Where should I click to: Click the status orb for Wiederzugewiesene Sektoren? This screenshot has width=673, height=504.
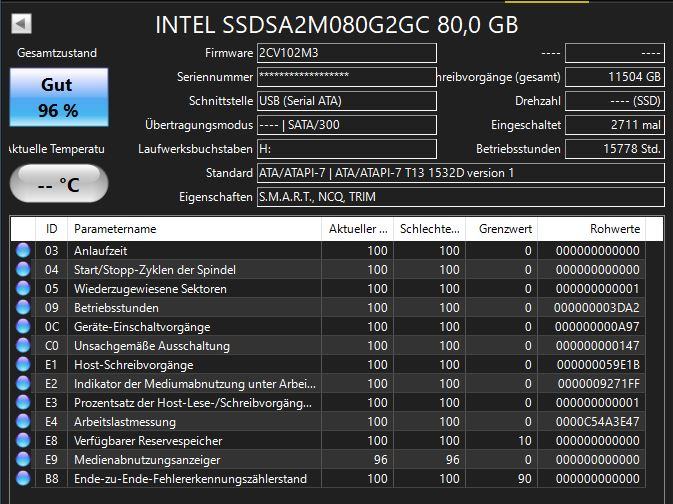23,288
